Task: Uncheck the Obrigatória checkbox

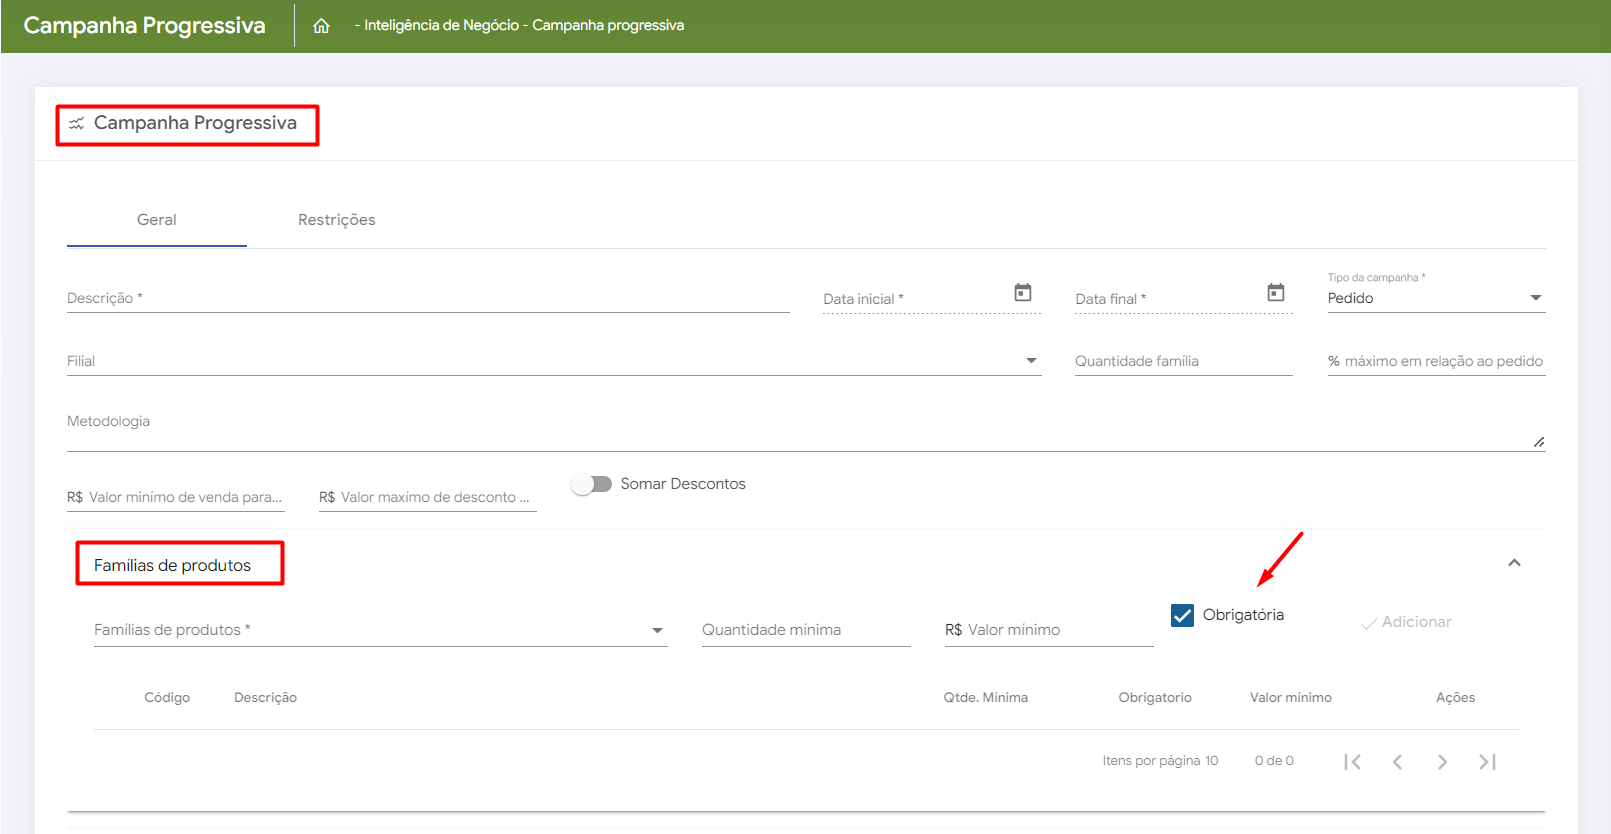Action: (x=1182, y=615)
